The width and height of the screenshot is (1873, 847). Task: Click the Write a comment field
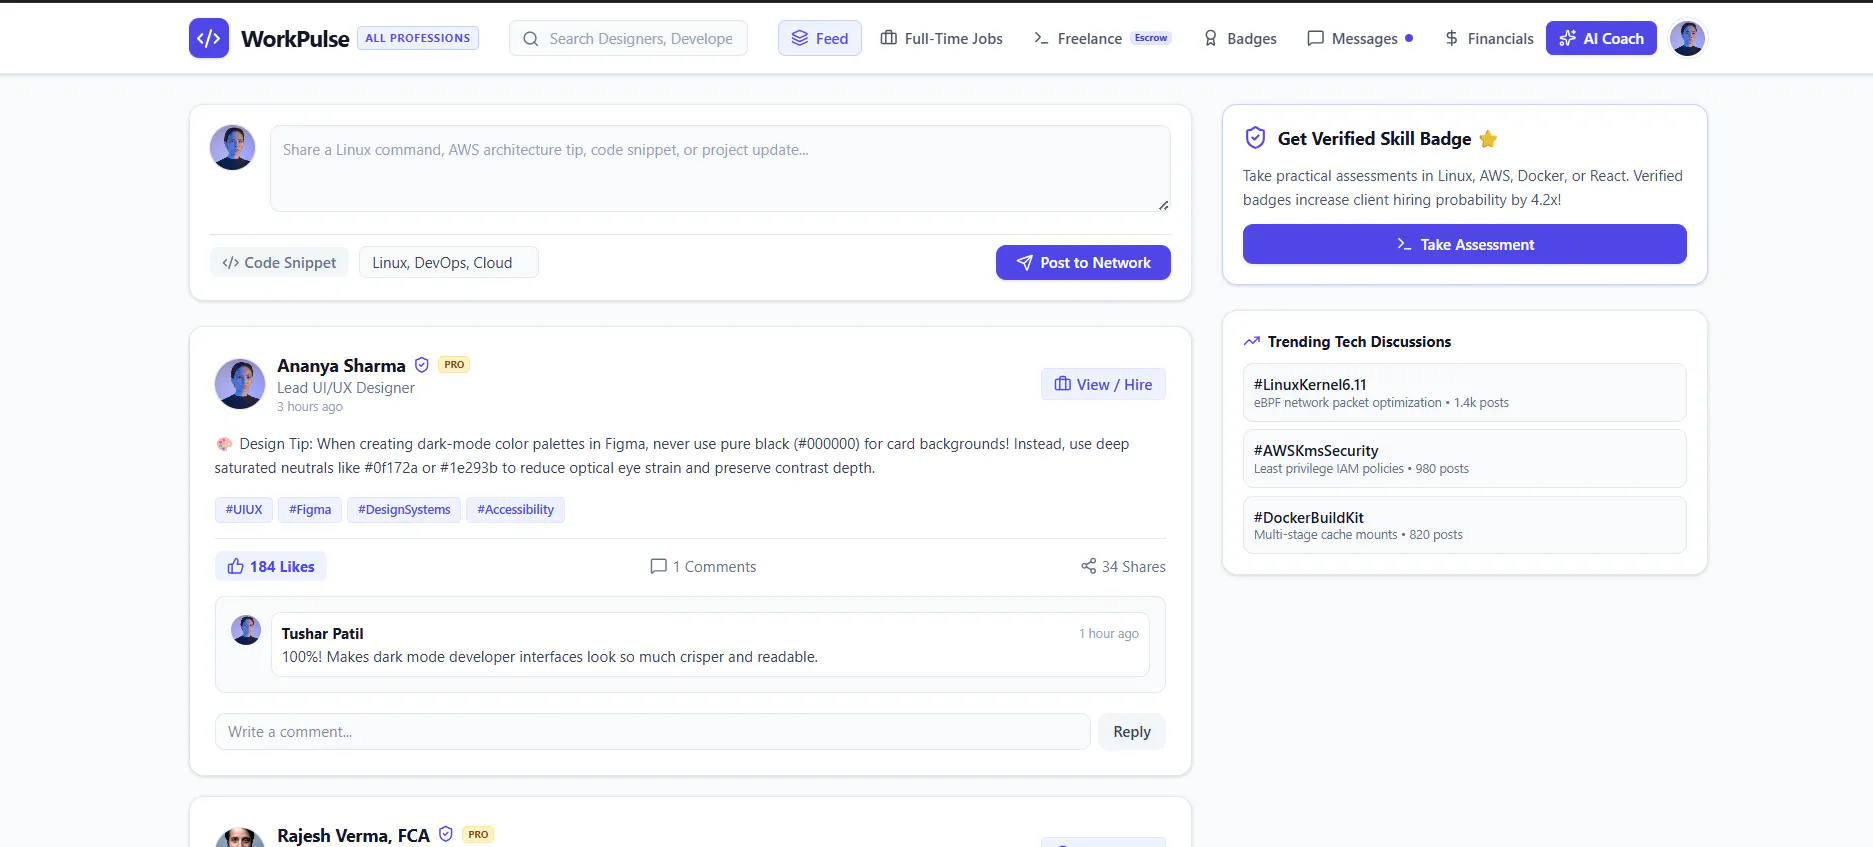pos(652,731)
